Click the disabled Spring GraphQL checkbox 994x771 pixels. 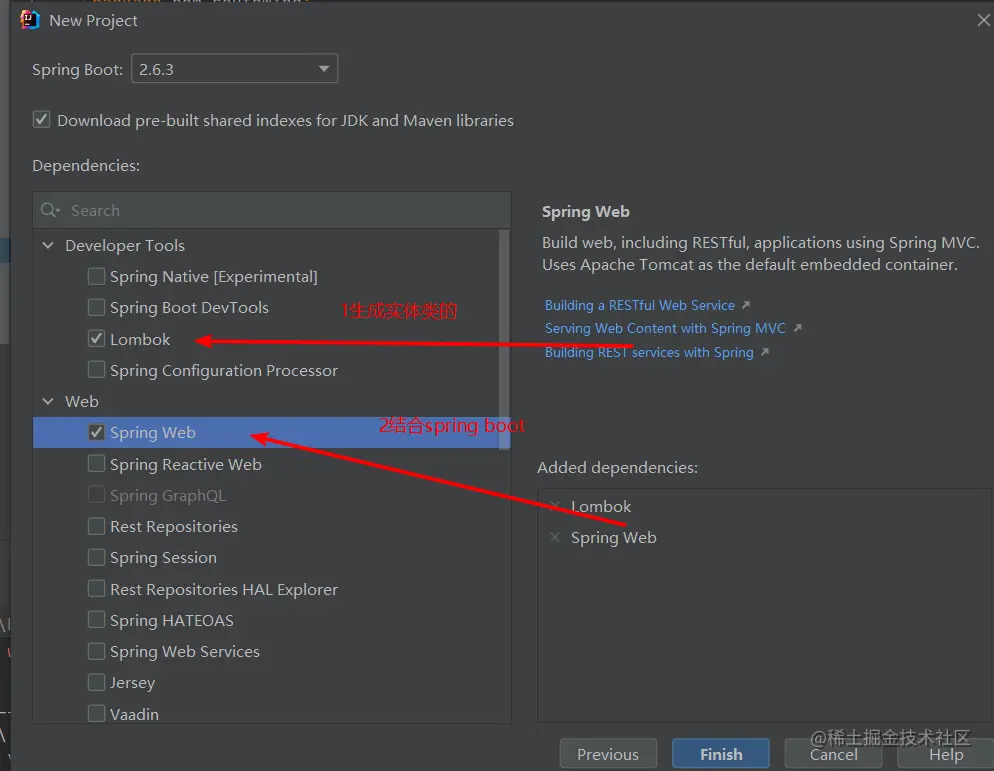96,495
